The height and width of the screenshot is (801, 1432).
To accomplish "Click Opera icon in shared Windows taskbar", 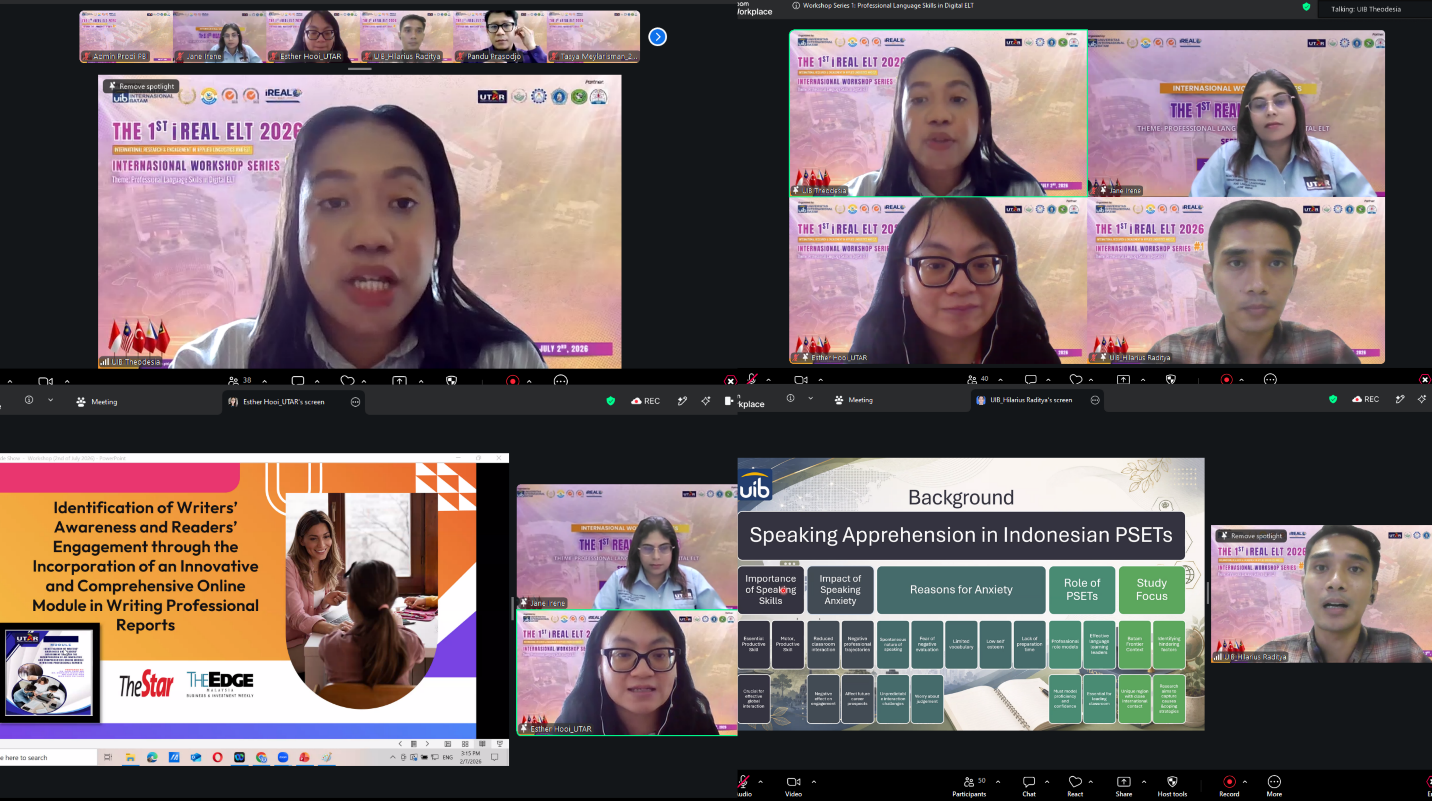I will [x=218, y=758].
